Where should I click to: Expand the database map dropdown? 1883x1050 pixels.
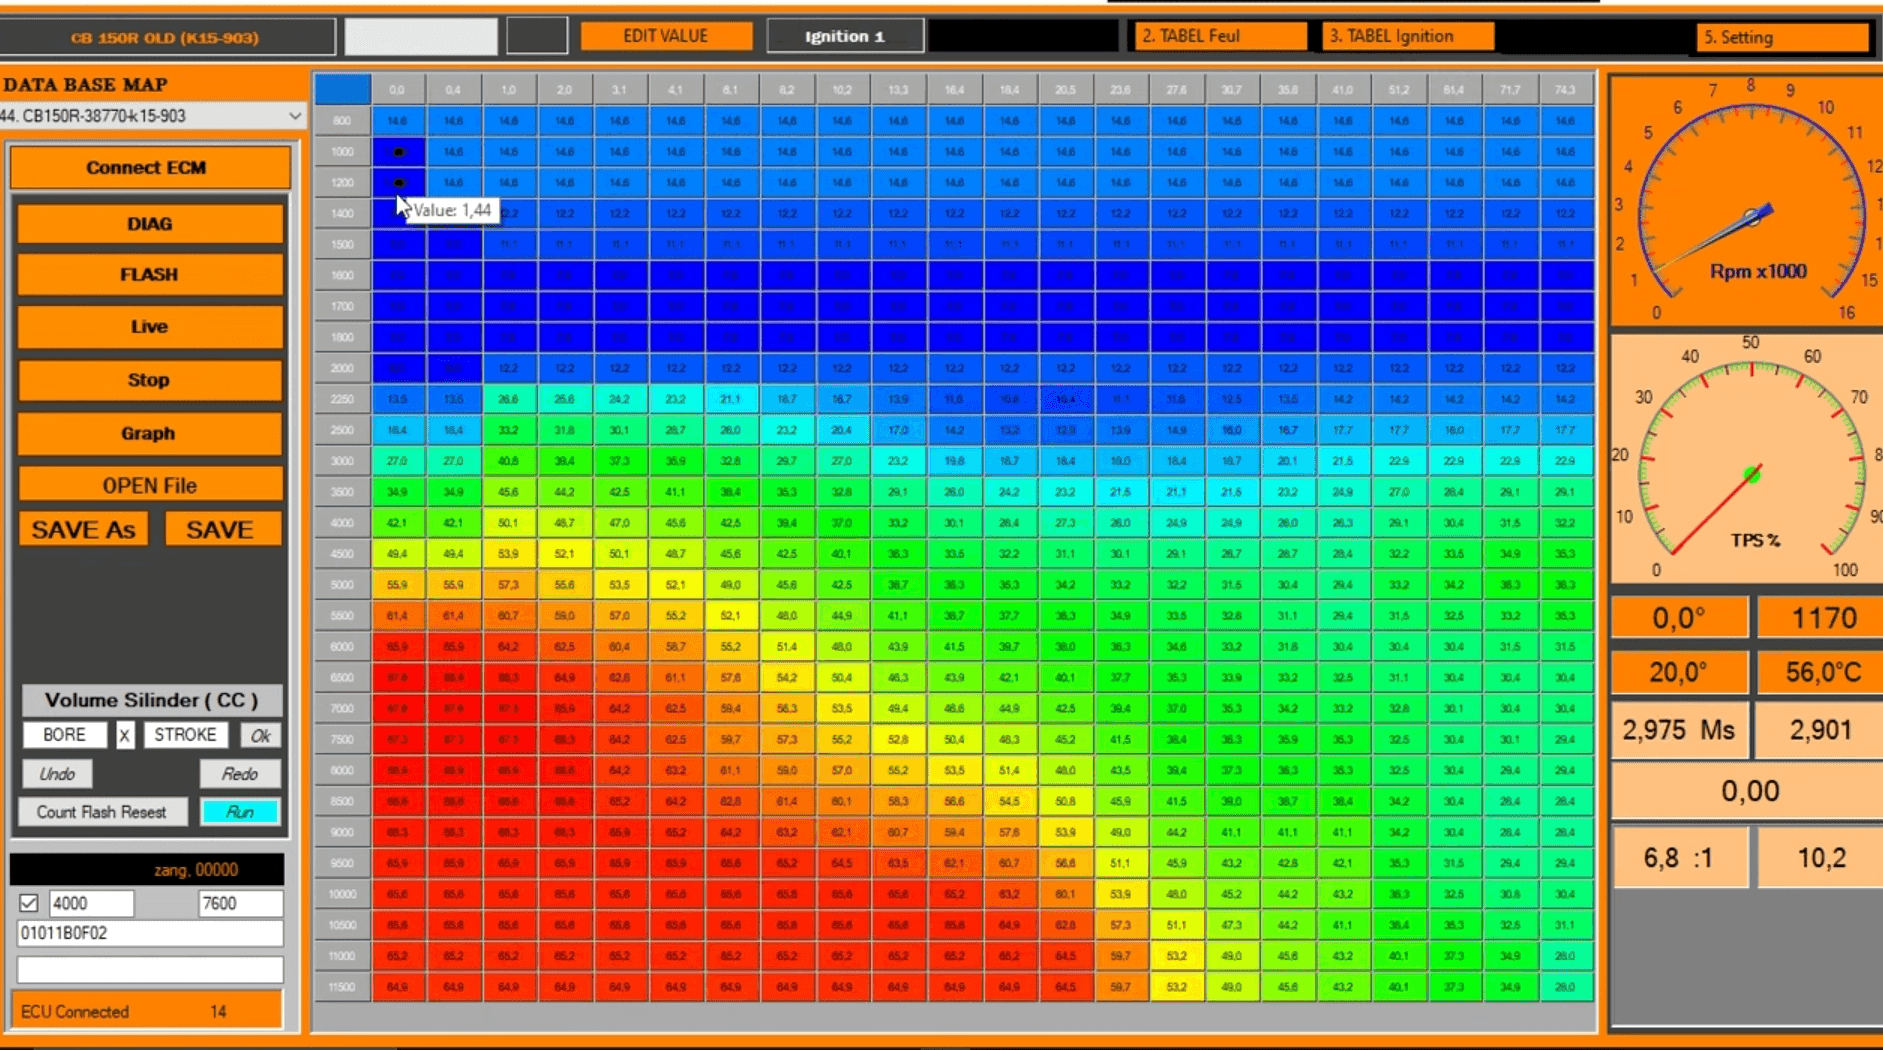294,116
